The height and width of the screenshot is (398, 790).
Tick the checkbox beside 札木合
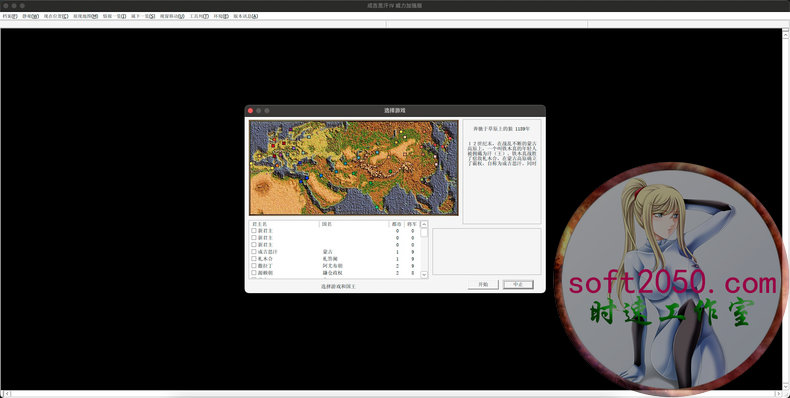pos(254,258)
